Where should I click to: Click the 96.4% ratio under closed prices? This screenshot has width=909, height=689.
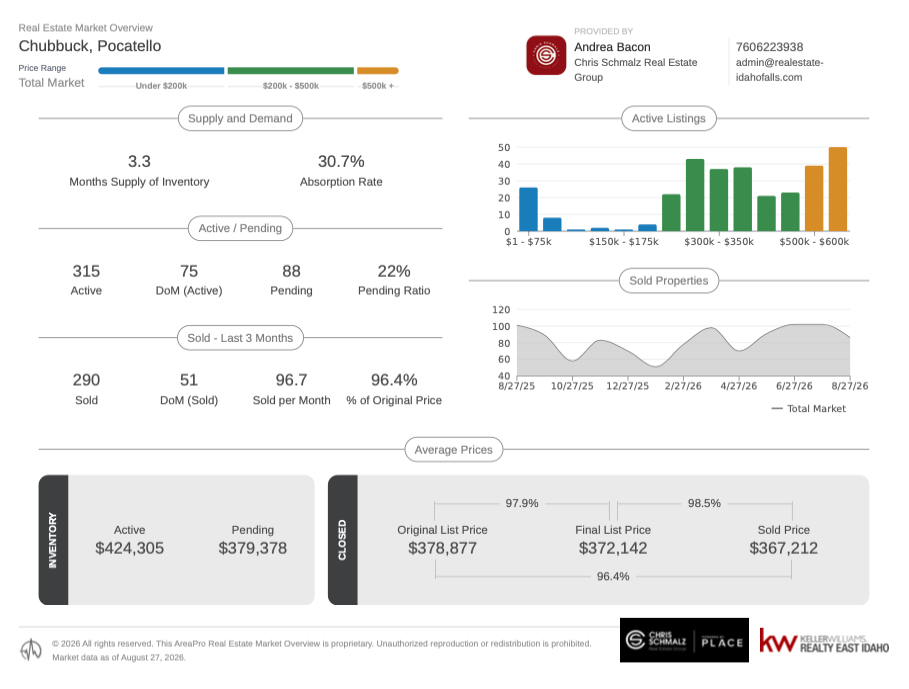point(613,577)
